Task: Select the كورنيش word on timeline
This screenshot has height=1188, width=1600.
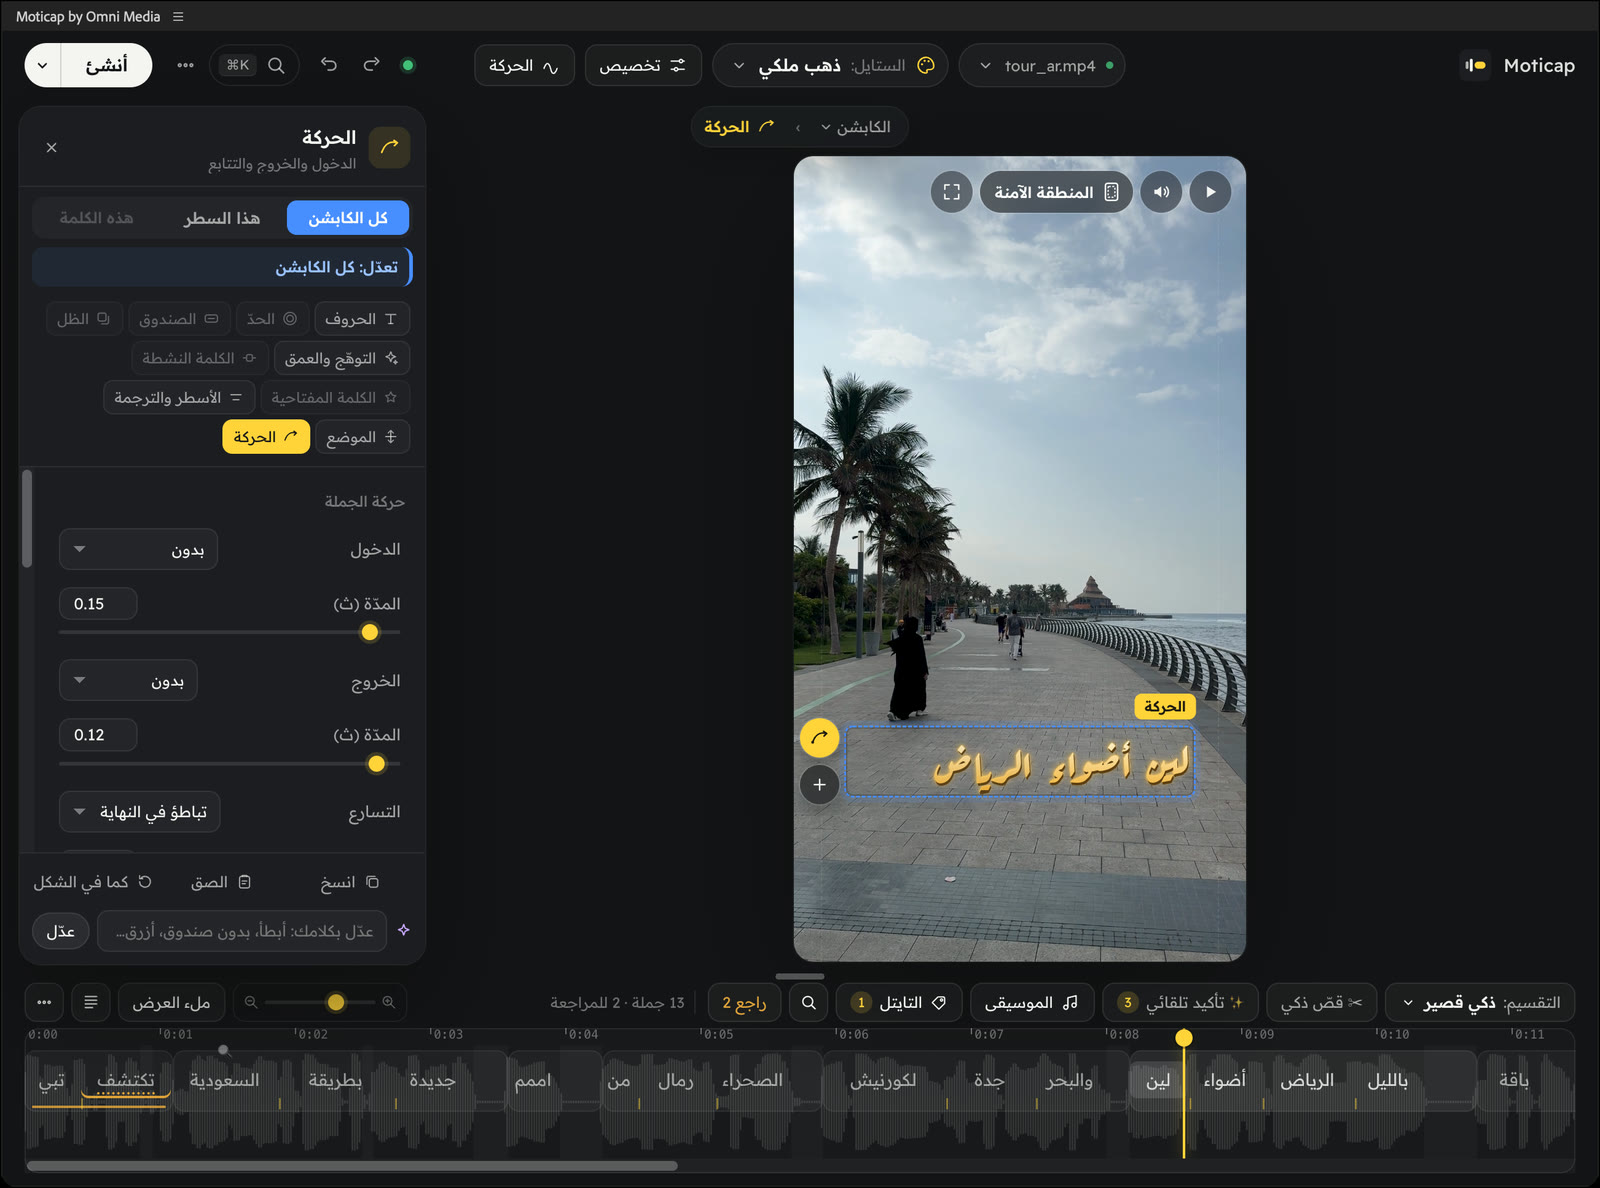Action: pyautogui.click(x=883, y=1080)
